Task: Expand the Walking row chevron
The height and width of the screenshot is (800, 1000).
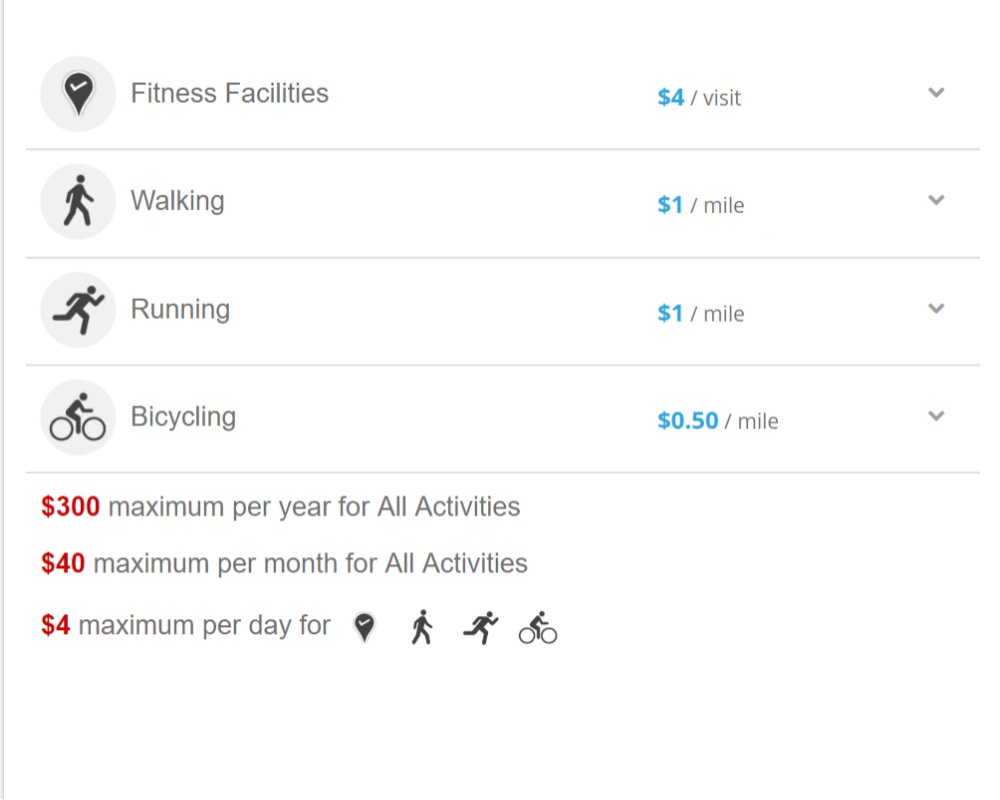Action: click(x=936, y=200)
